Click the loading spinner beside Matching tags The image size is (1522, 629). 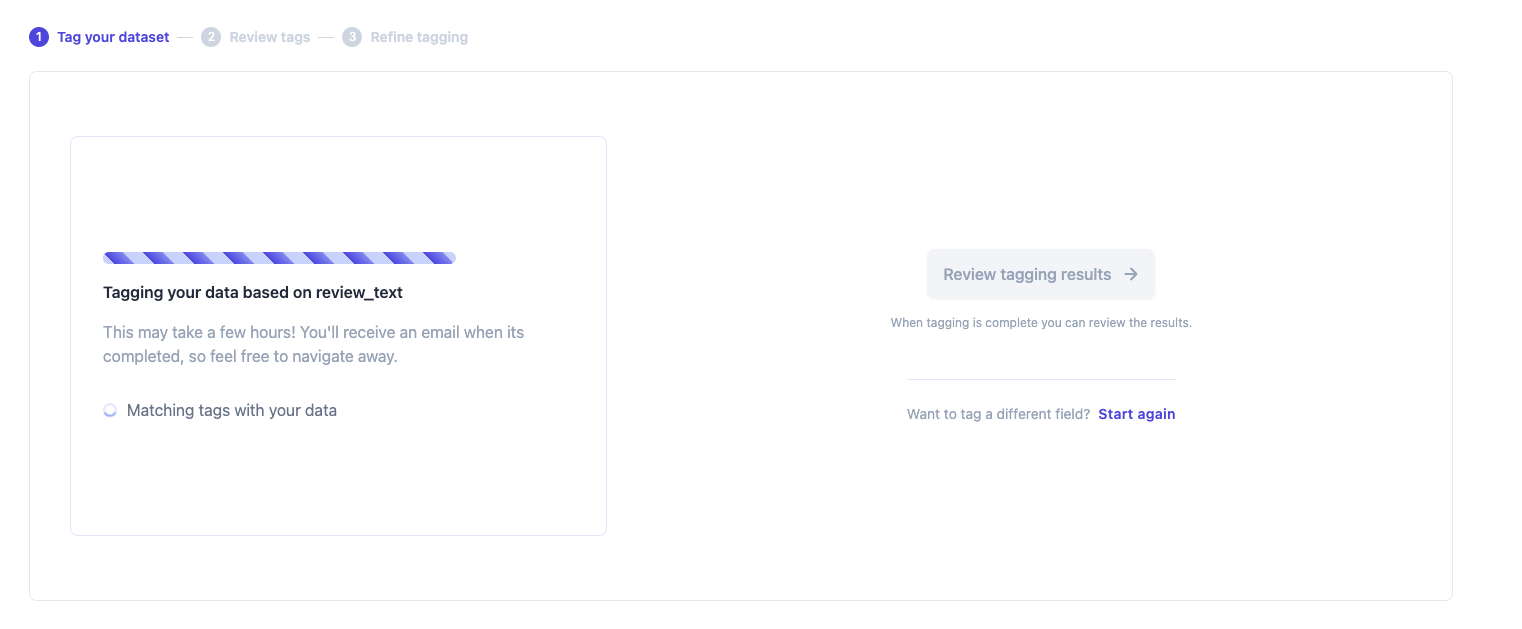[111, 410]
